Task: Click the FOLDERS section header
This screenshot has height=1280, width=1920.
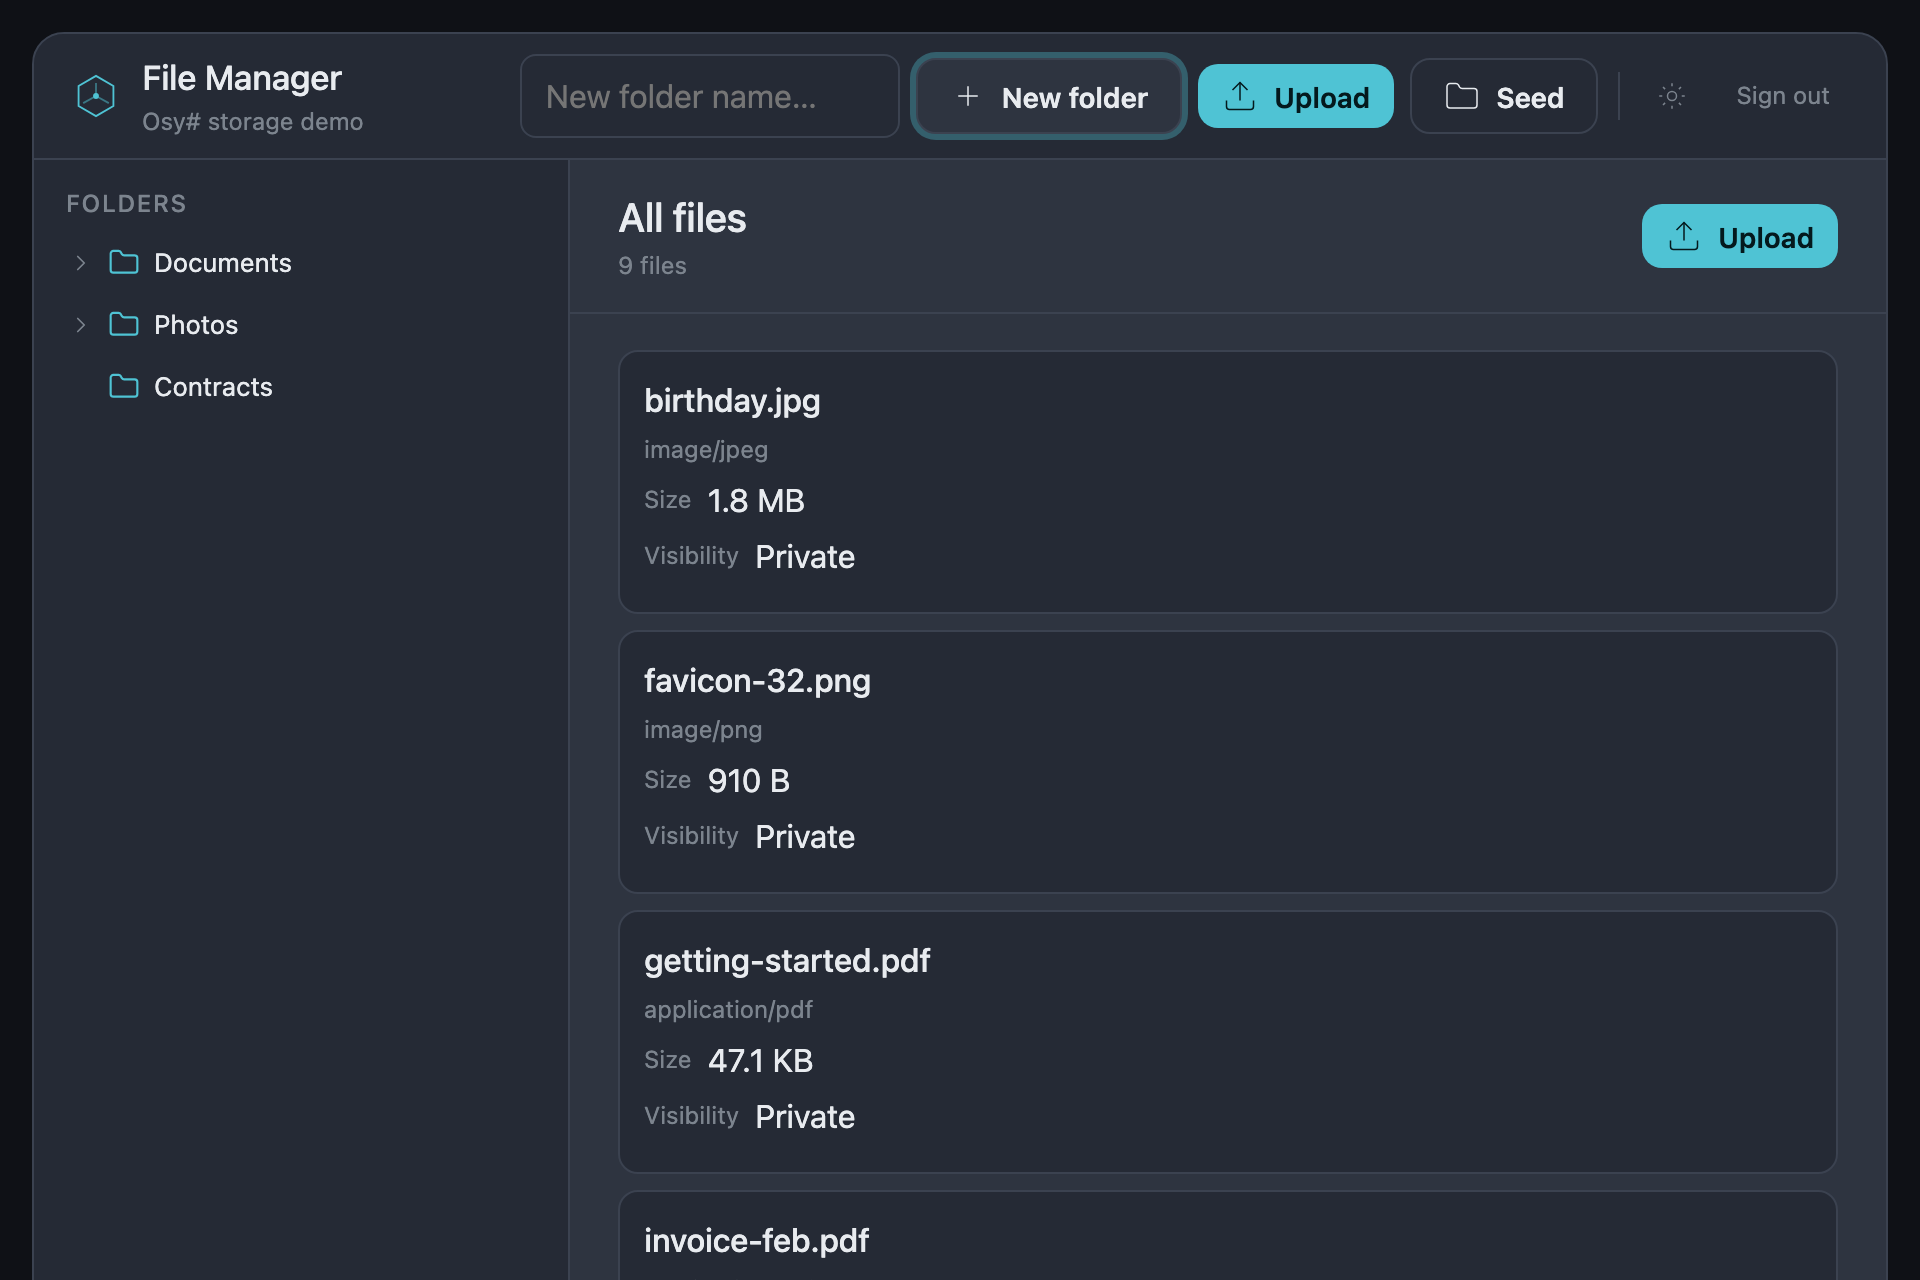Action: pyautogui.click(x=126, y=204)
